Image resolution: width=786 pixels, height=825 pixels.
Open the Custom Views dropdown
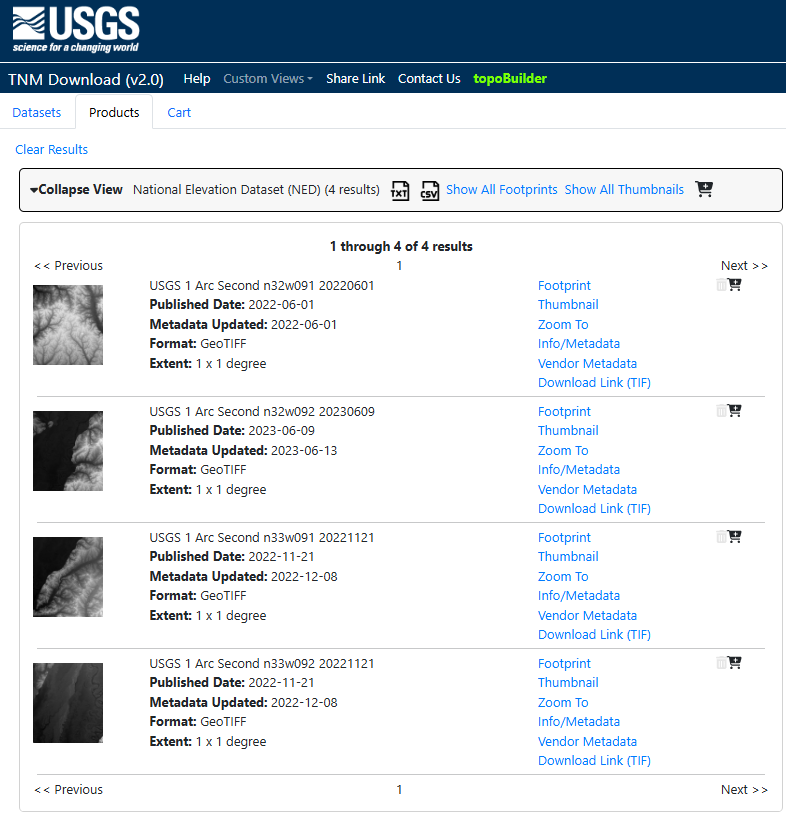[268, 79]
